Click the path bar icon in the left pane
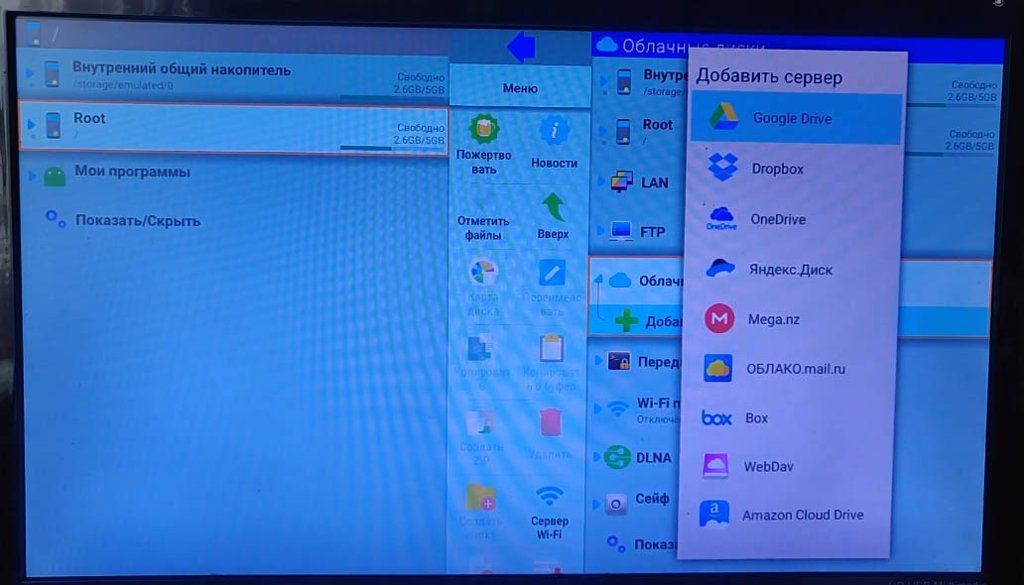Image resolution: width=1024 pixels, height=585 pixels. point(33,35)
